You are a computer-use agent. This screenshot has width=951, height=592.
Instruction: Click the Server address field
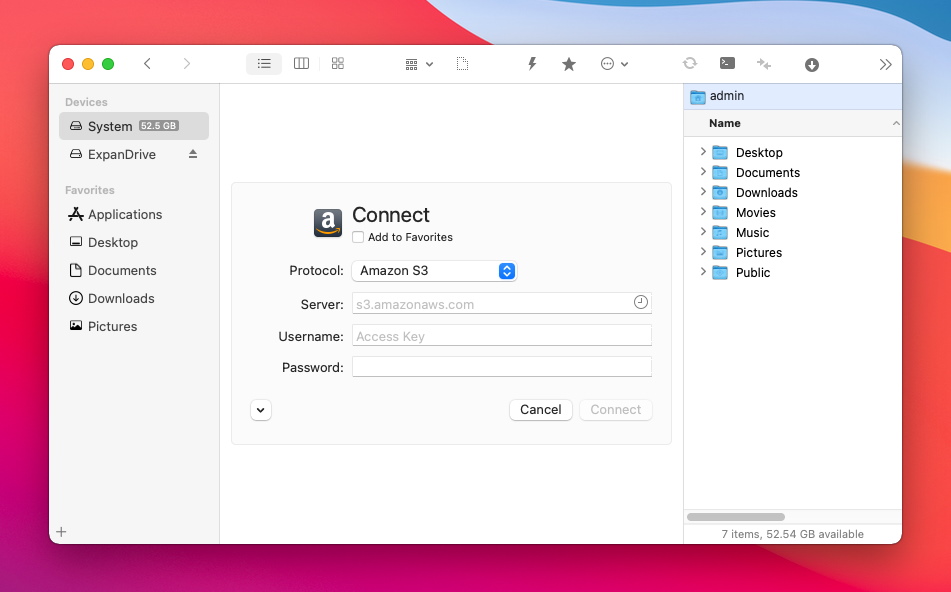502,303
